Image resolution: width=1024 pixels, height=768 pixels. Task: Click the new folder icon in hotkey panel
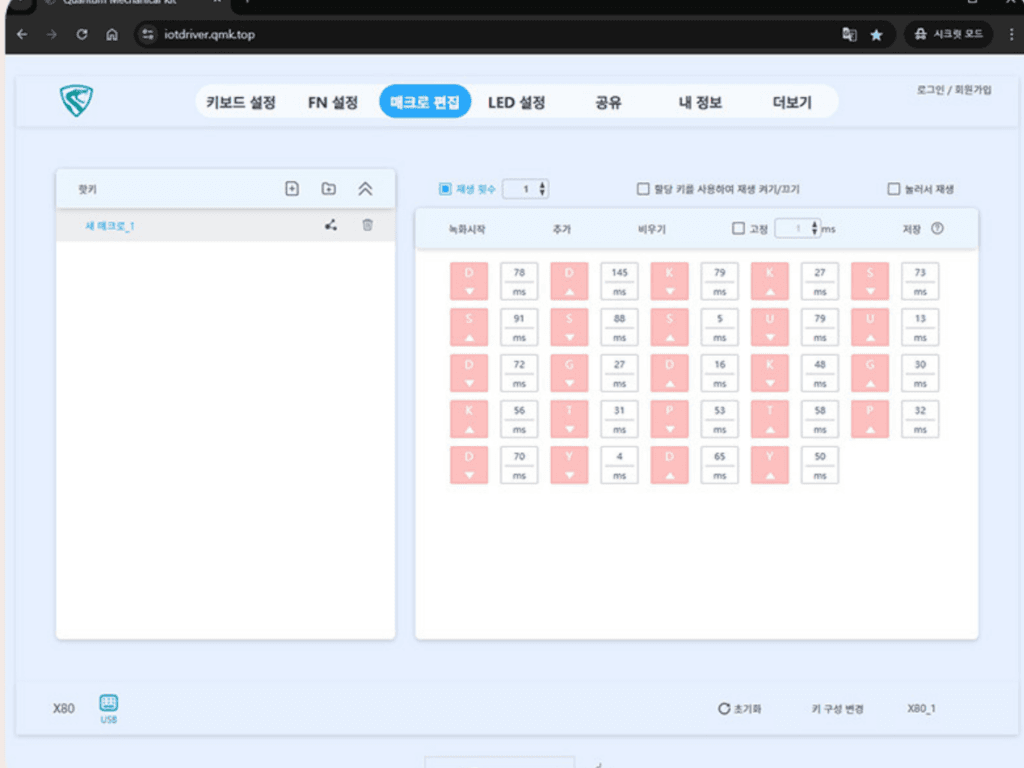[328, 188]
